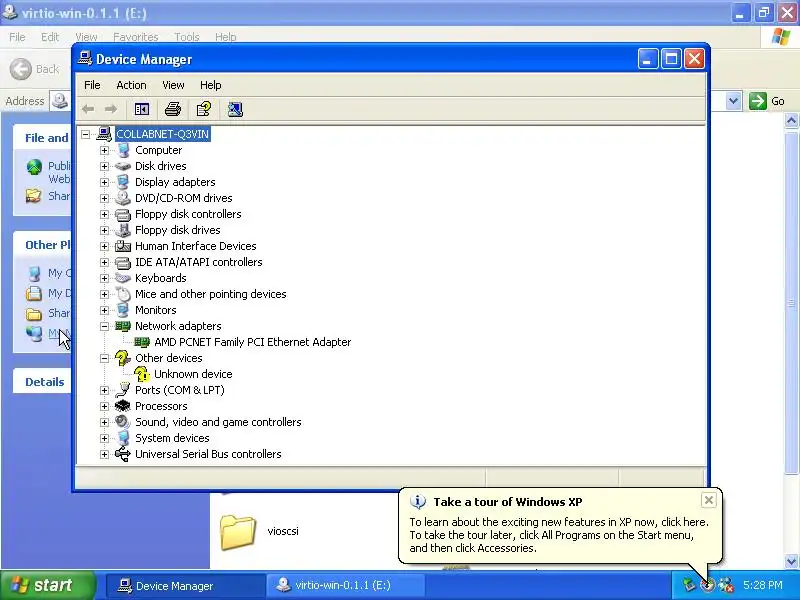
Task: Collapse the Network adapters node
Action: (105, 326)
